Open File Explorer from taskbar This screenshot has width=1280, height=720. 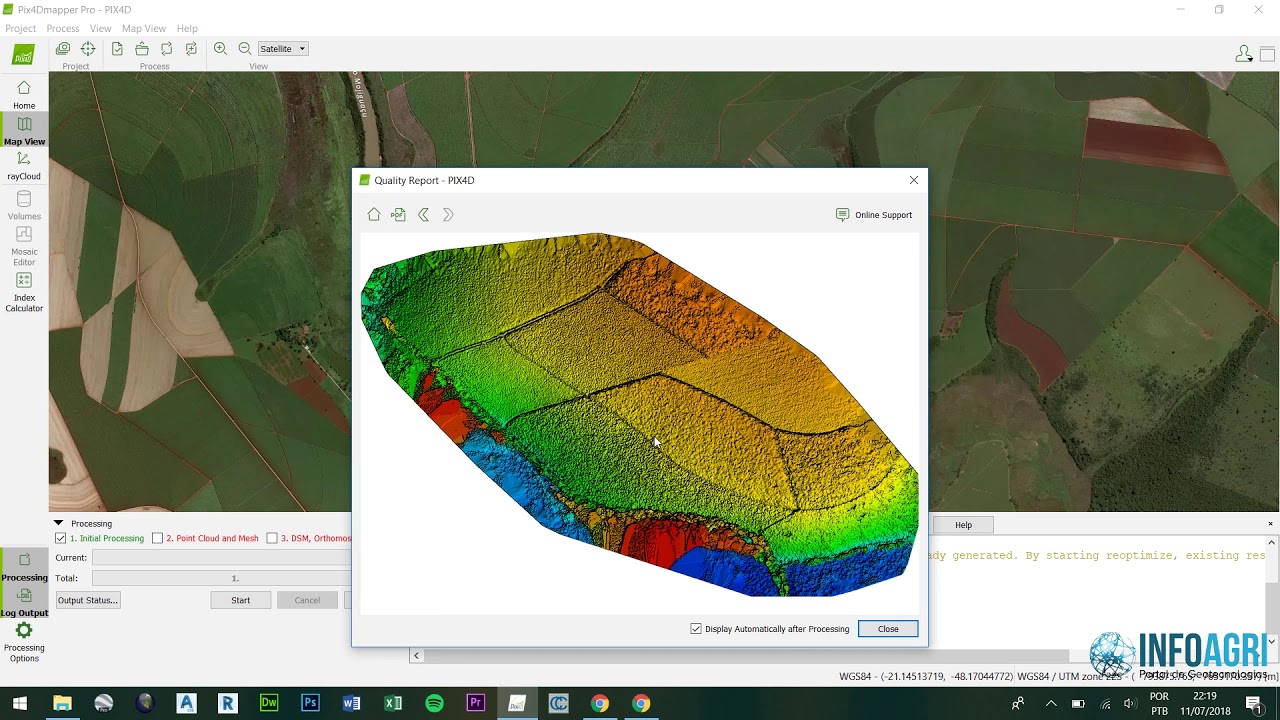[x=62, y=704]
